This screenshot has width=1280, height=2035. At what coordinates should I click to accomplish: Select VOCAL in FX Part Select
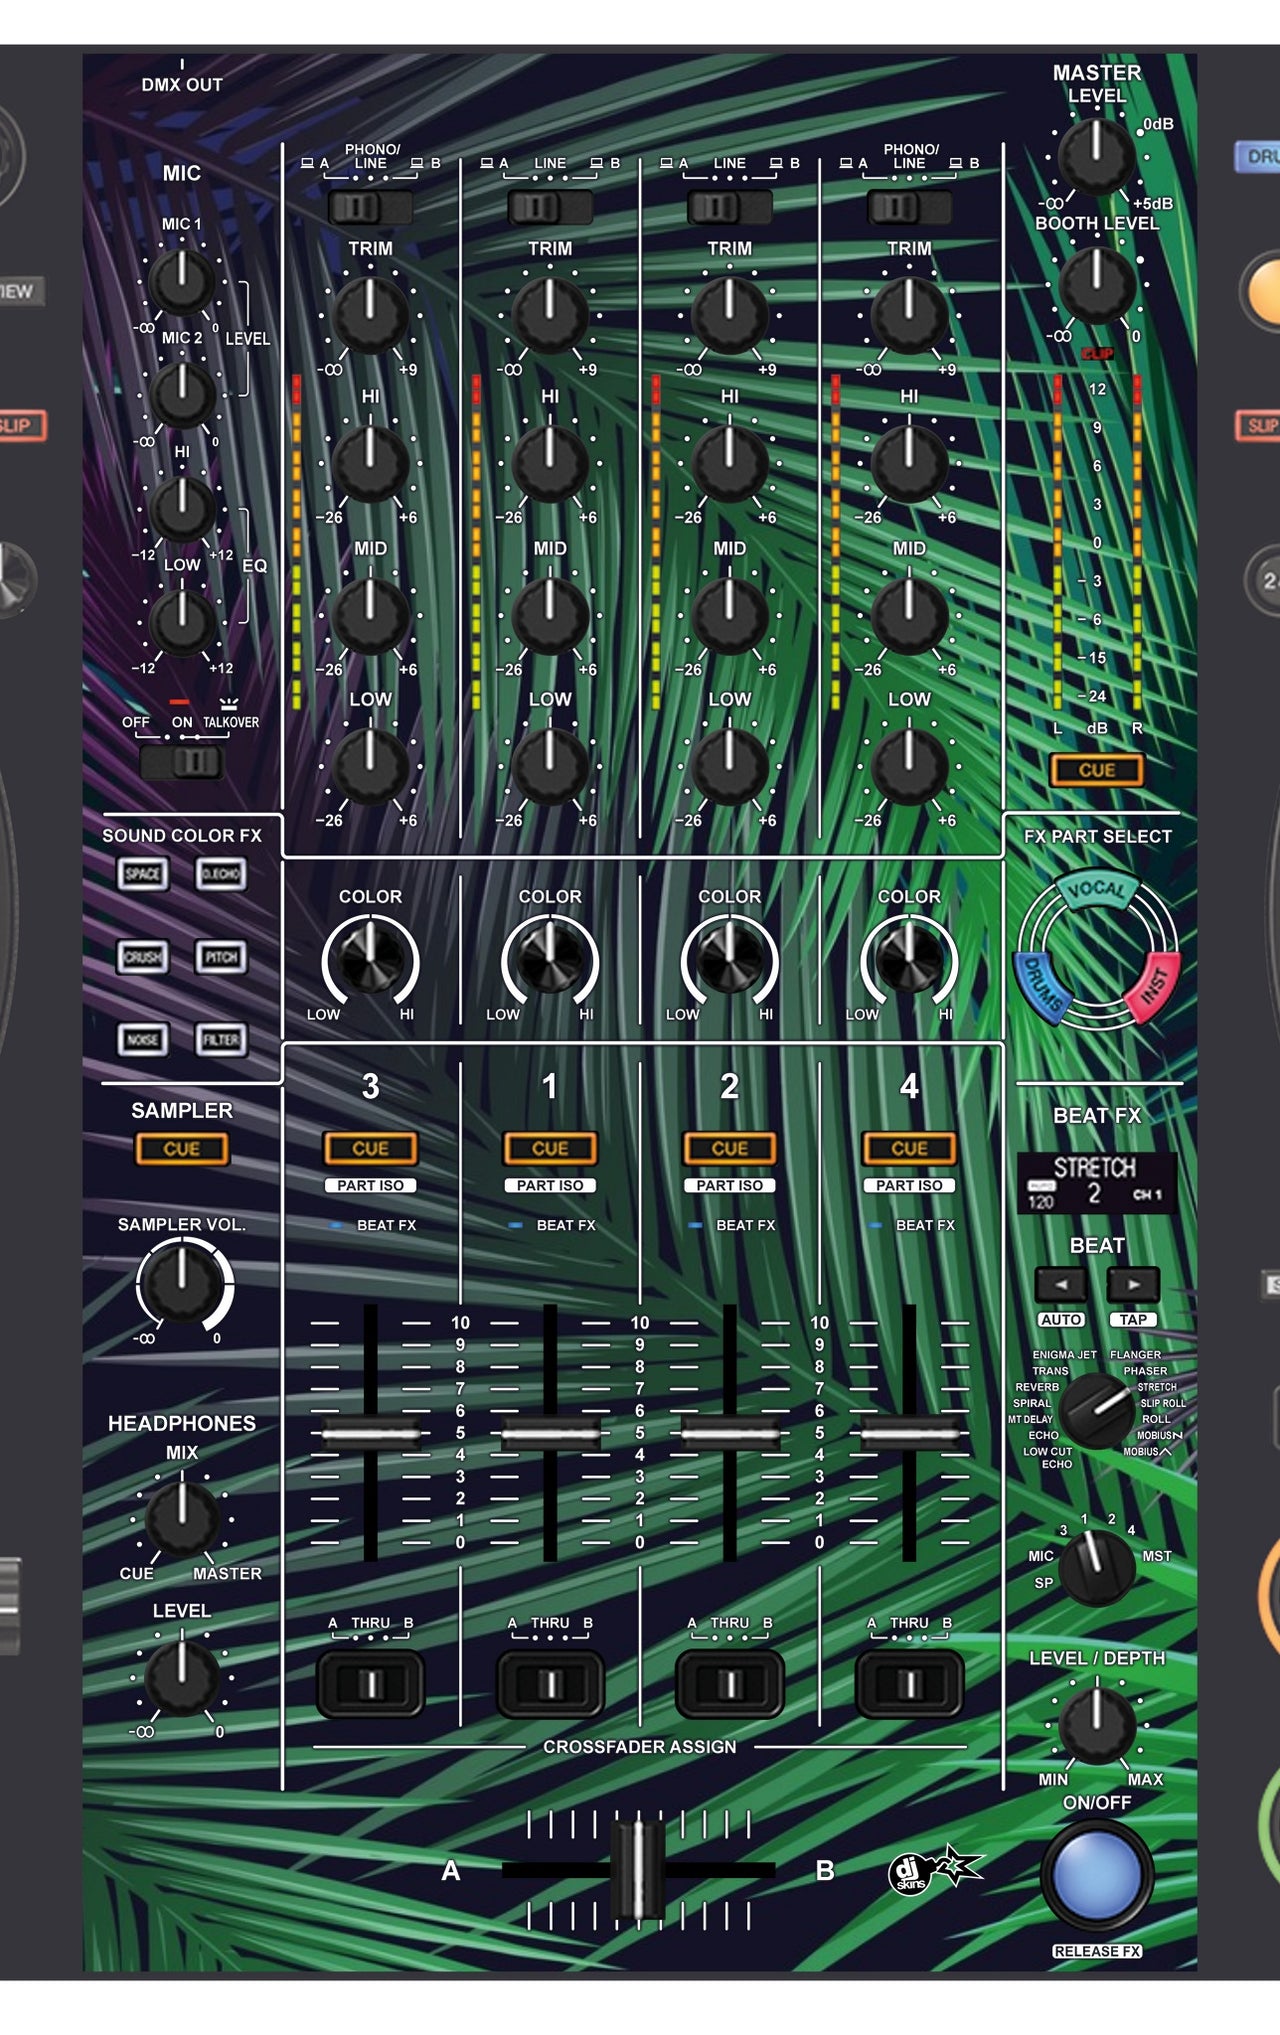1097,890
